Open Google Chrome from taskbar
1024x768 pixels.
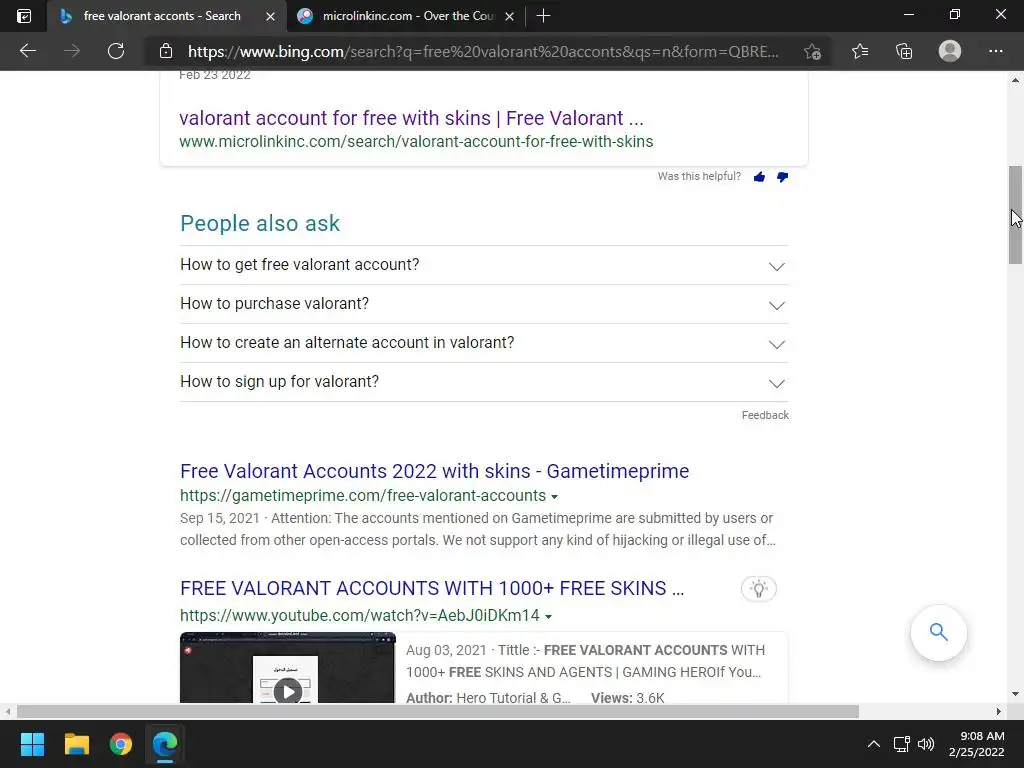[121, 744]
